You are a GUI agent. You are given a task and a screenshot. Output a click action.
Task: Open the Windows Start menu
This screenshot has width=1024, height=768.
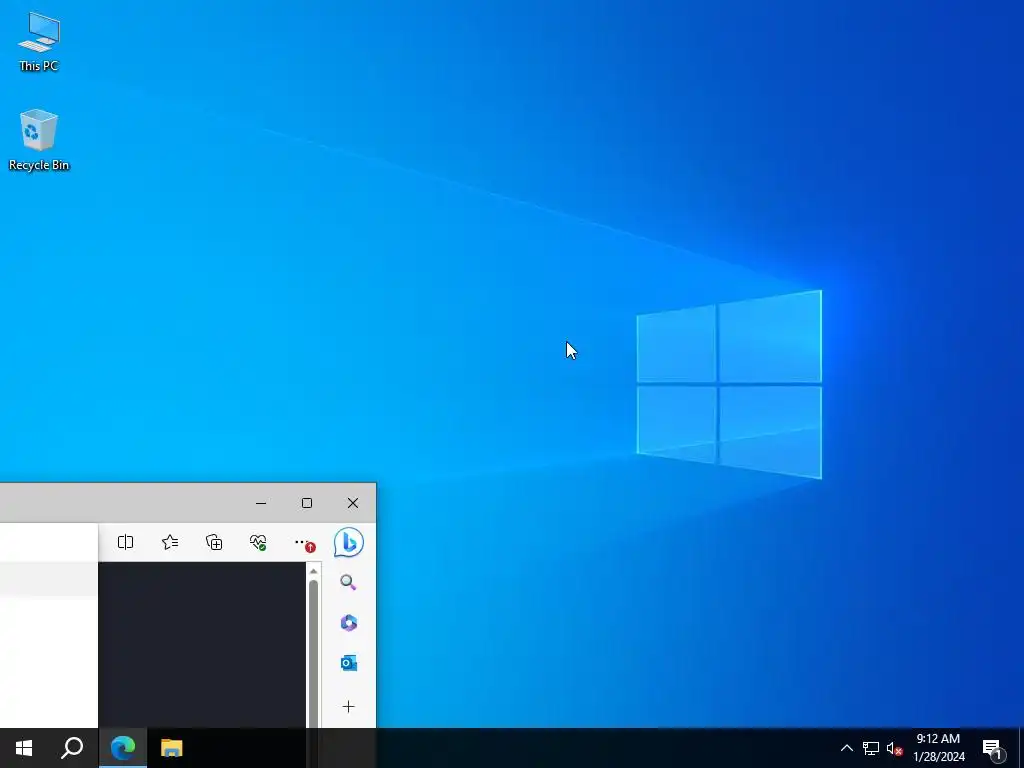24,748
